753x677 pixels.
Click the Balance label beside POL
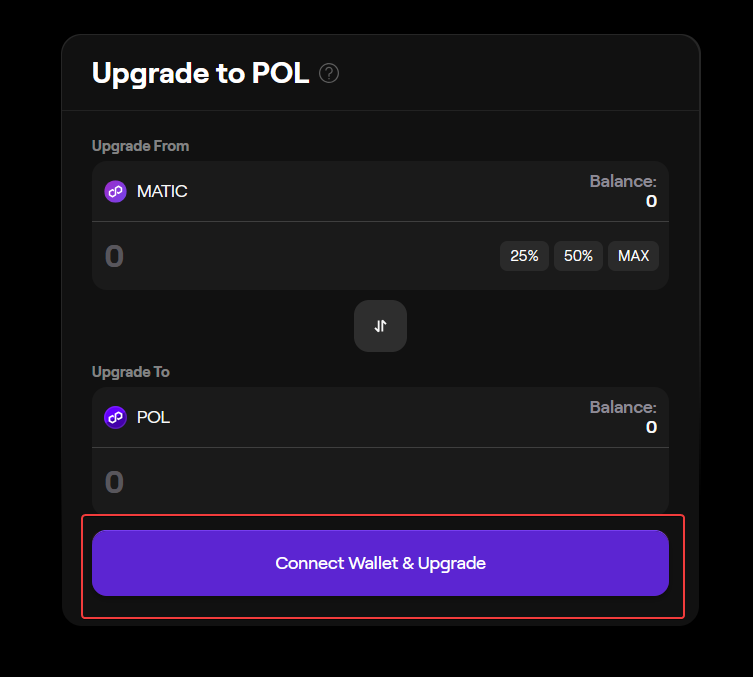pos(623,407)
